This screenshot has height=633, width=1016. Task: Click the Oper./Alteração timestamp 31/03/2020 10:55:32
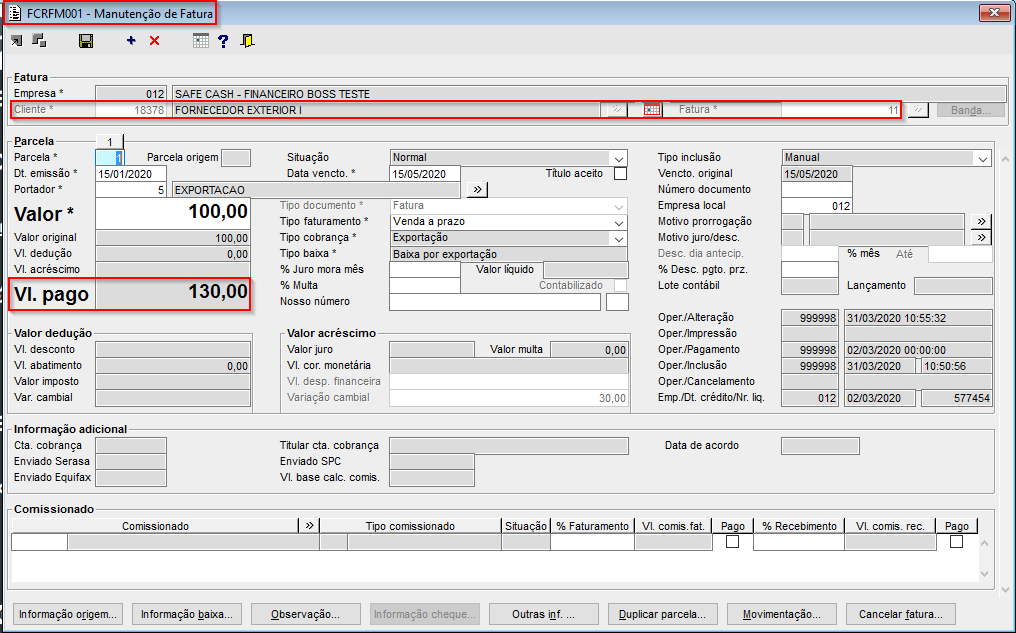[x=918, y=317]
